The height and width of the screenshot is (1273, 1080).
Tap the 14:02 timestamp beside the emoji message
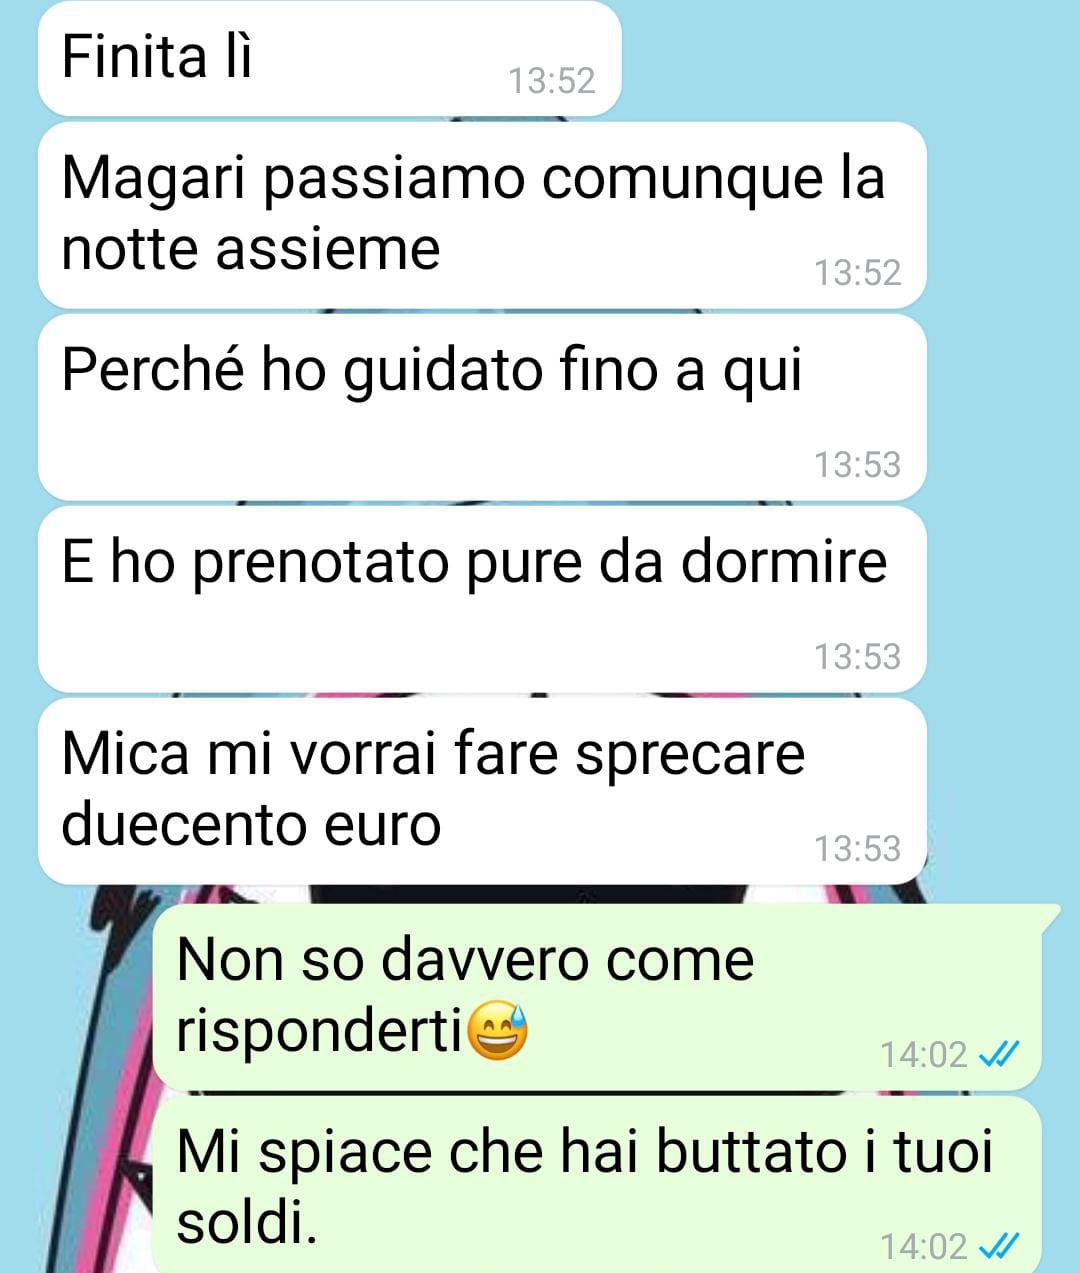[x=923, y=1054]
